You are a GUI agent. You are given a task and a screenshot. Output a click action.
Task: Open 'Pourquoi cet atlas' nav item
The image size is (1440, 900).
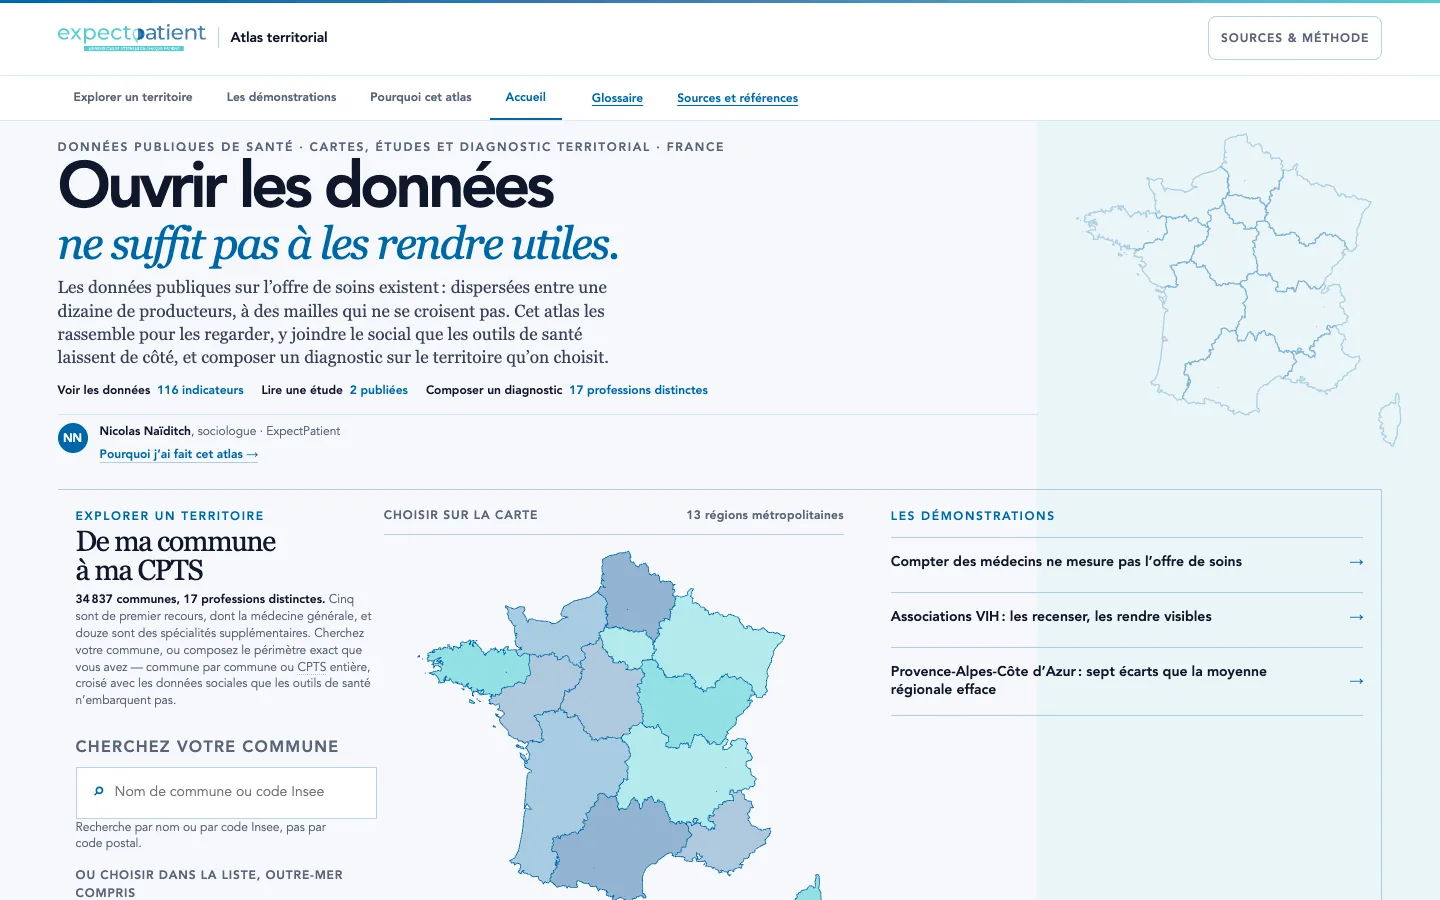[421, 97]
